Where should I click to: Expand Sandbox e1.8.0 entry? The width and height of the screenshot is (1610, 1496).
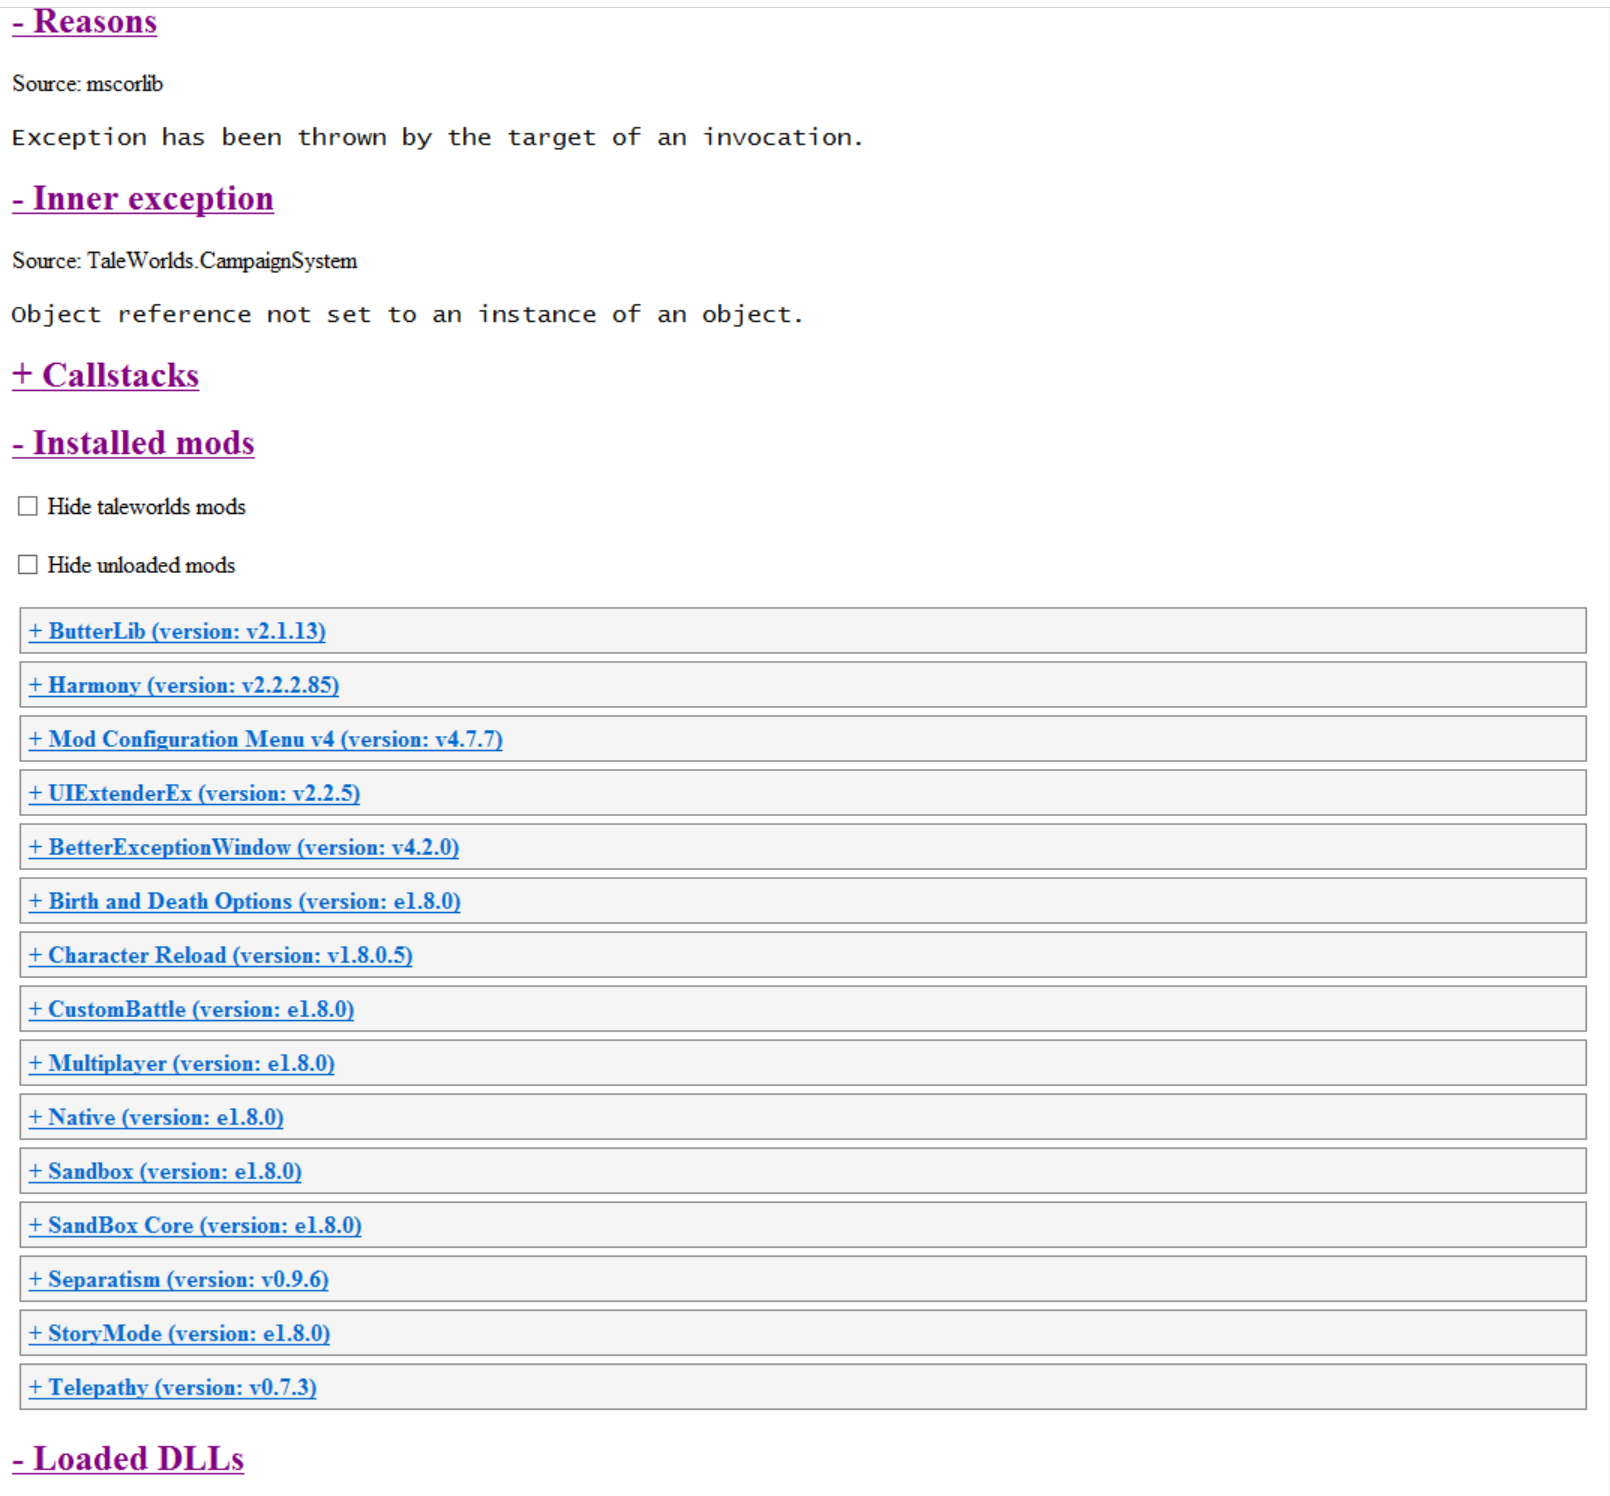point(165,1171)
